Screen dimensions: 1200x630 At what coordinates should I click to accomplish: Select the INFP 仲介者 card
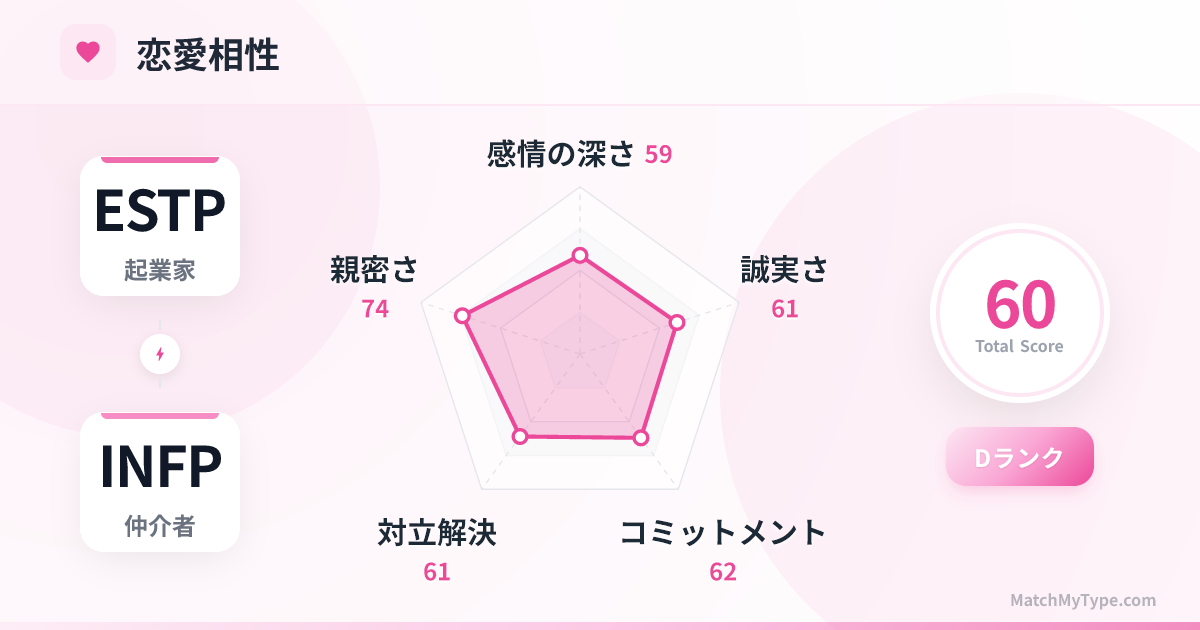160,483
